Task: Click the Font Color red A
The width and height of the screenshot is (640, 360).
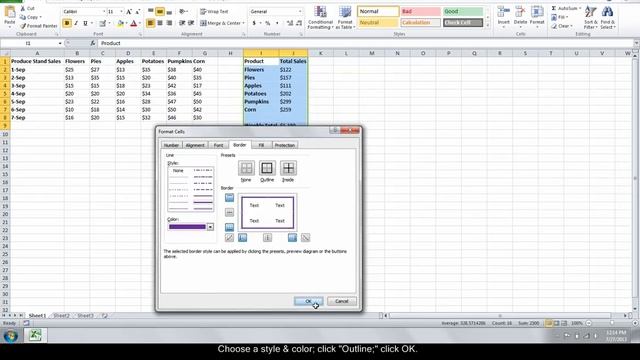Action: [133, 23]
